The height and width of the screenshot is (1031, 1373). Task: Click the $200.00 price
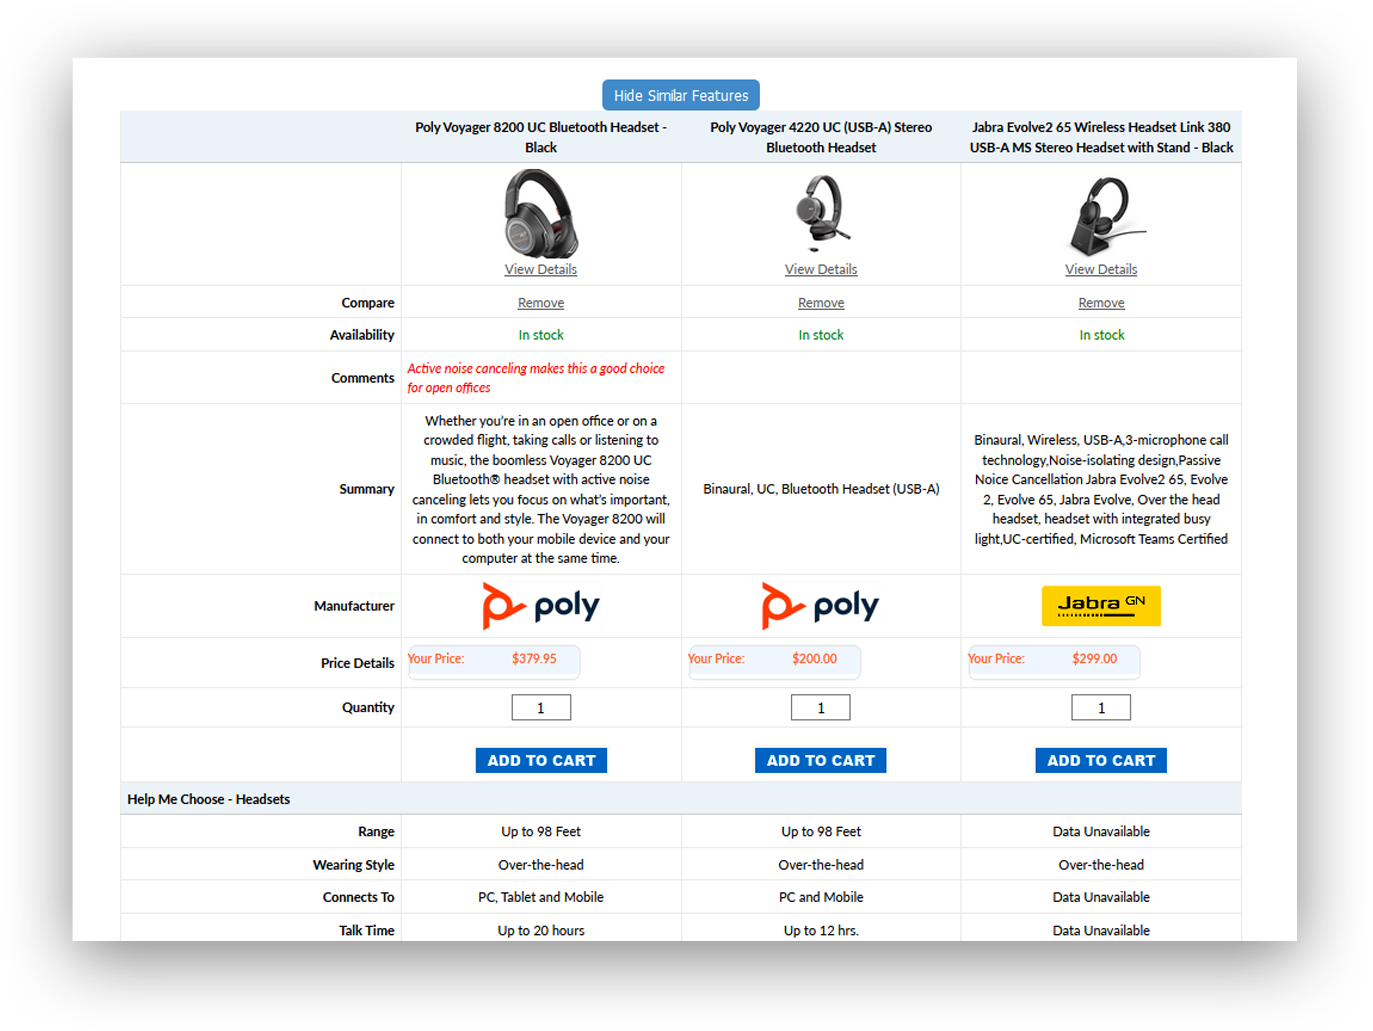click(814, 659)
